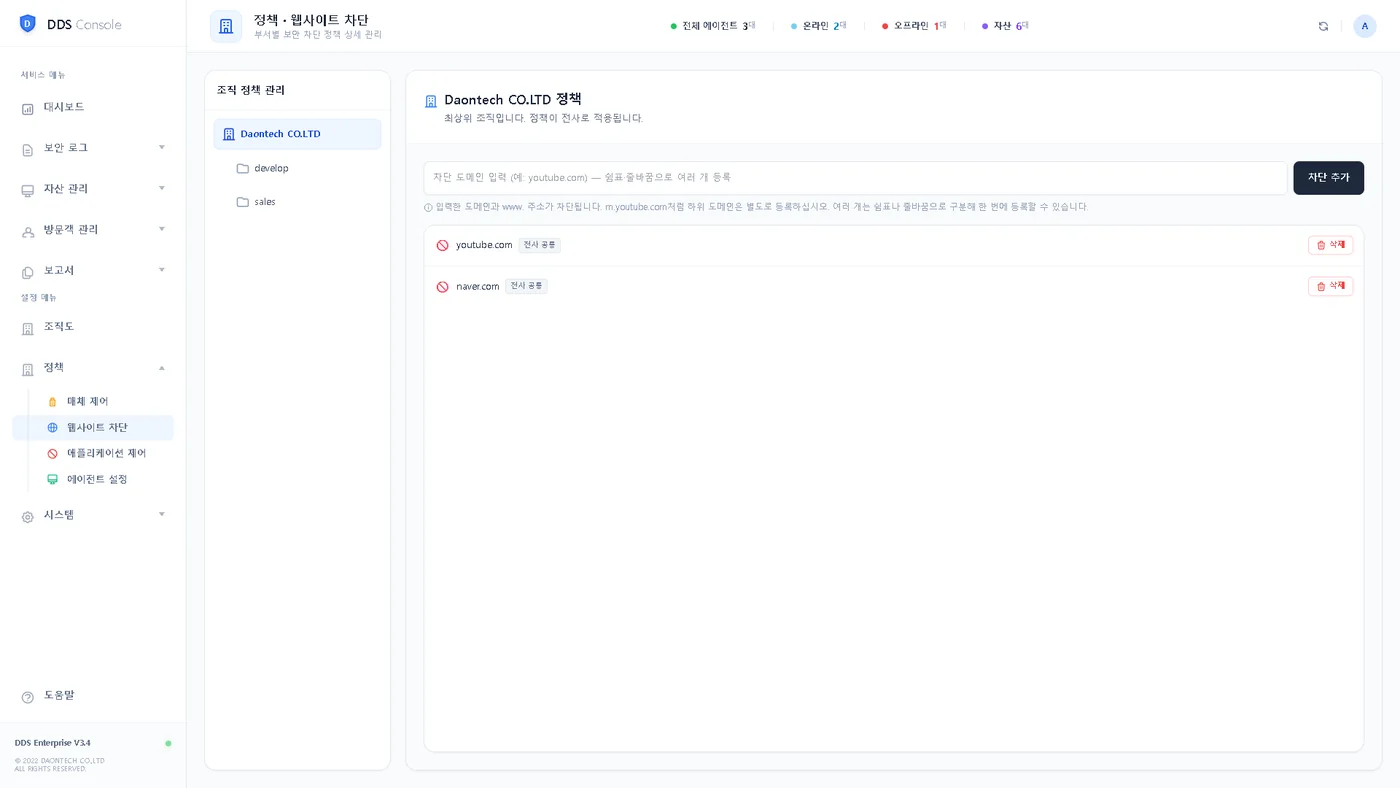Click blocked icon beside naver.com
The height and width of the screenshot is (788, 1400).
tap(442, 286)
